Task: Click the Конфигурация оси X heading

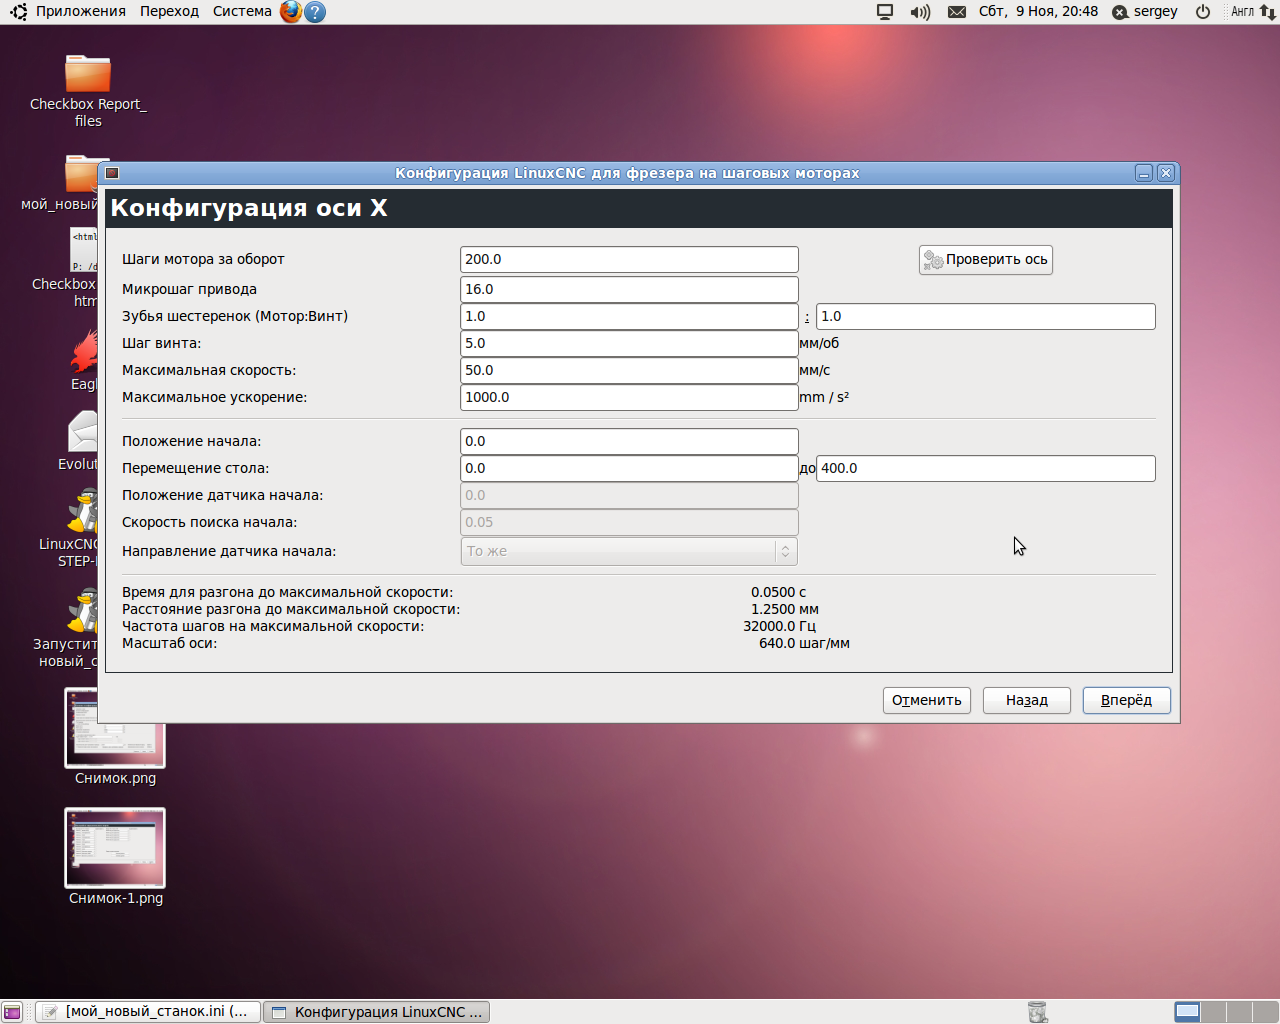Action: tap(249, 208)
